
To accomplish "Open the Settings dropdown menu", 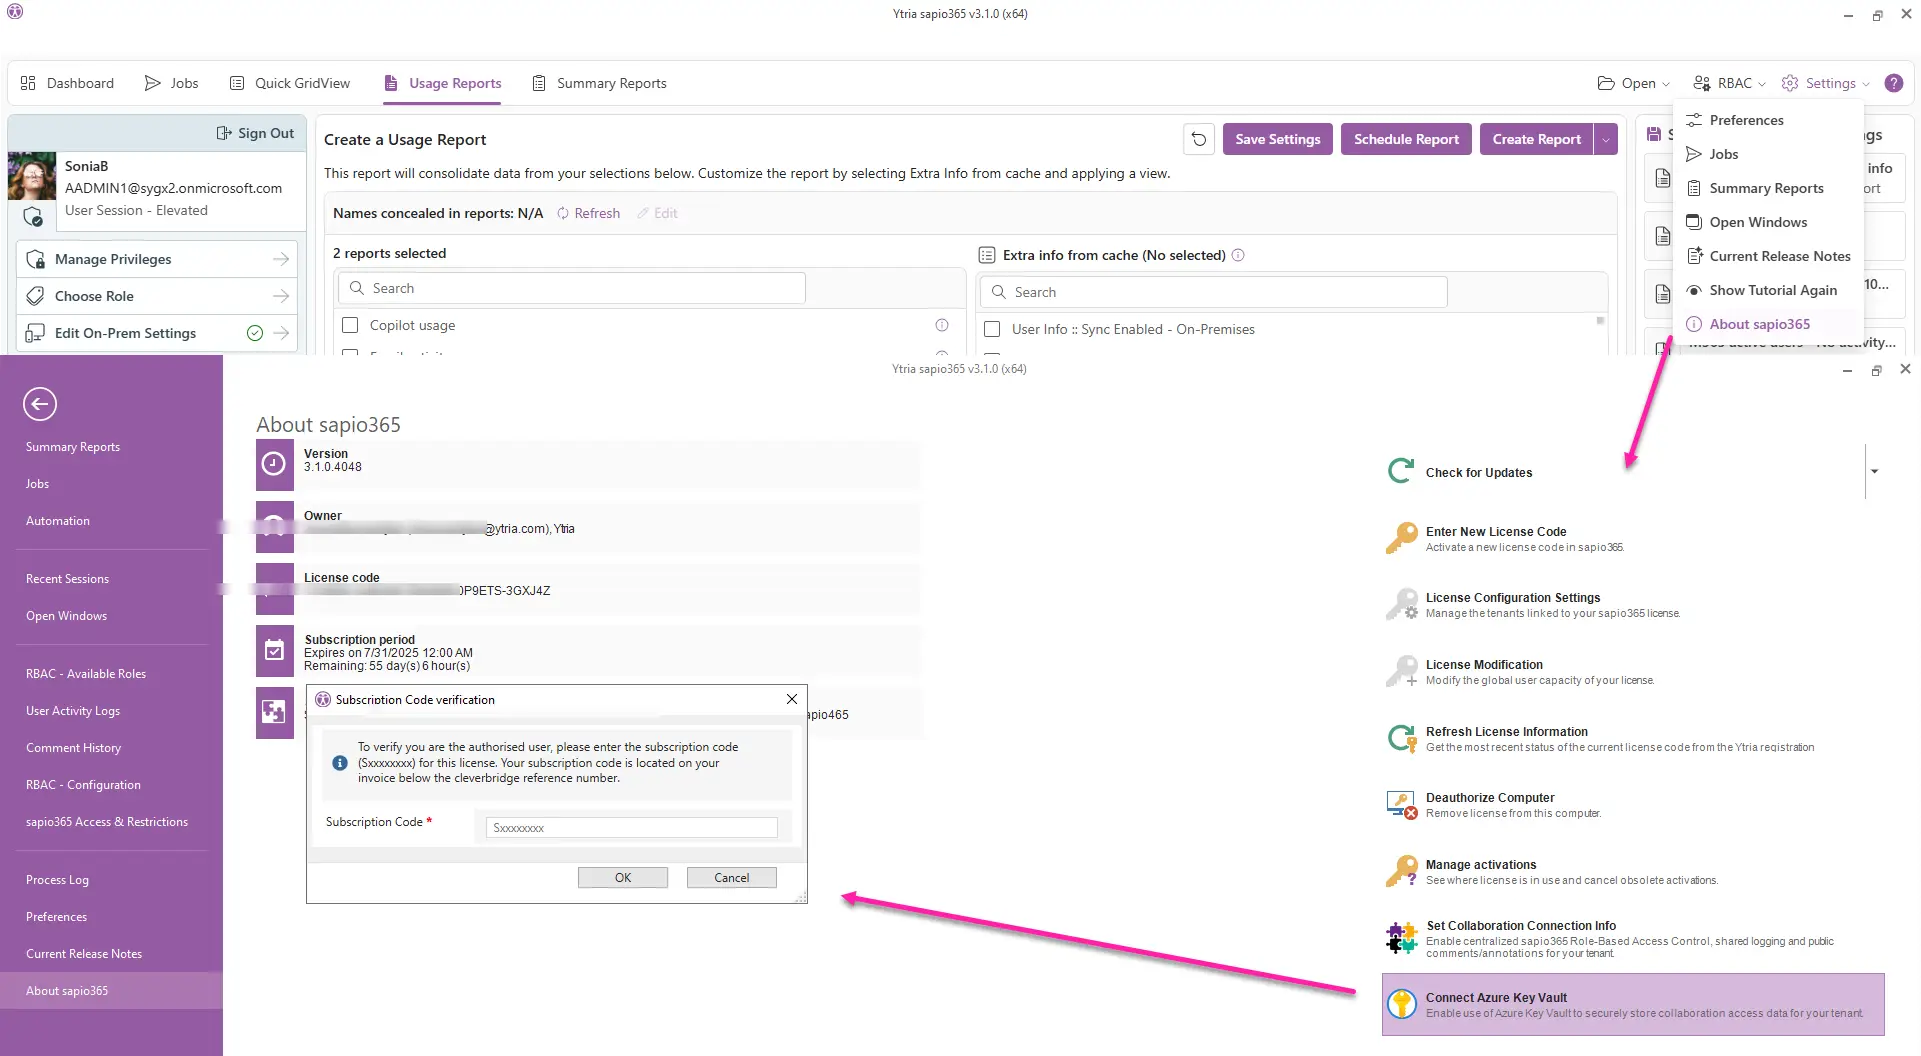I will pos(1826,83).
